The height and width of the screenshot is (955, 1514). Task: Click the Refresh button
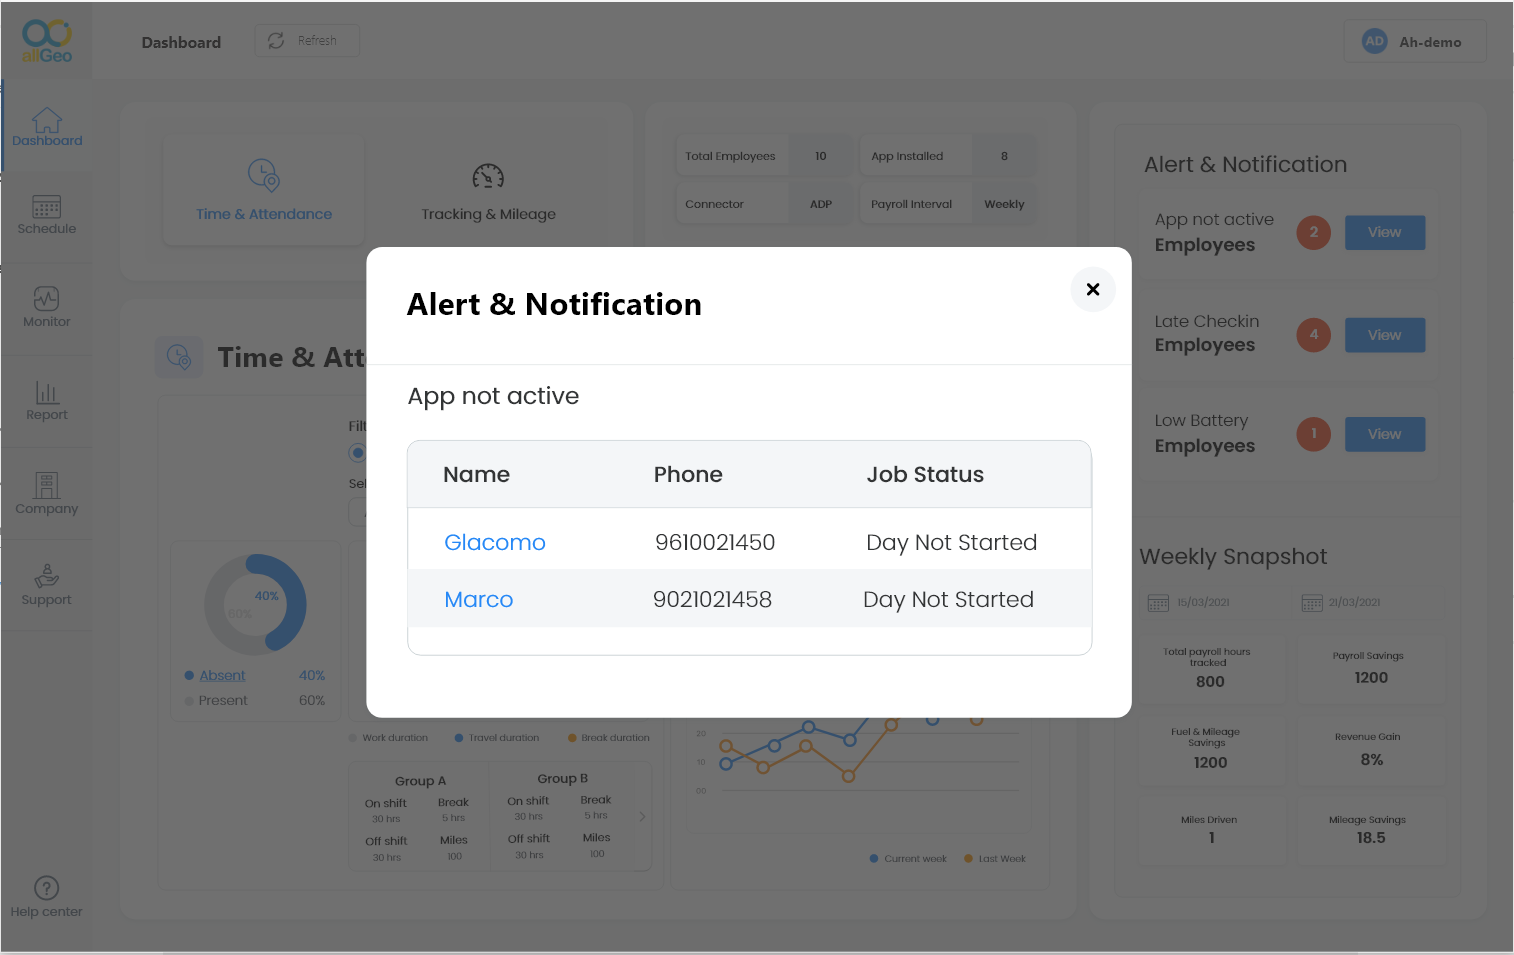[x=307, y=41]
